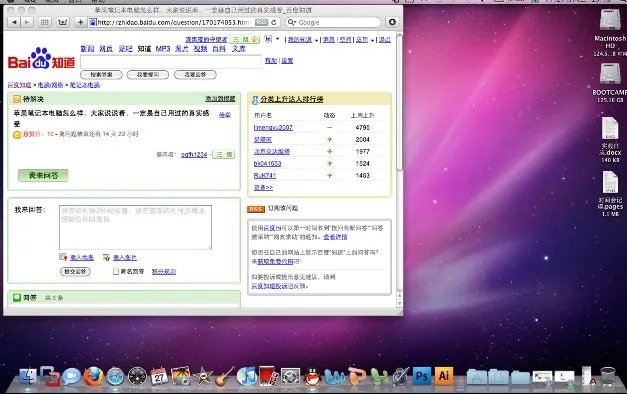Open QQ penguin icon in the Dock
The image size is (627, 394).
click(312, 376)
